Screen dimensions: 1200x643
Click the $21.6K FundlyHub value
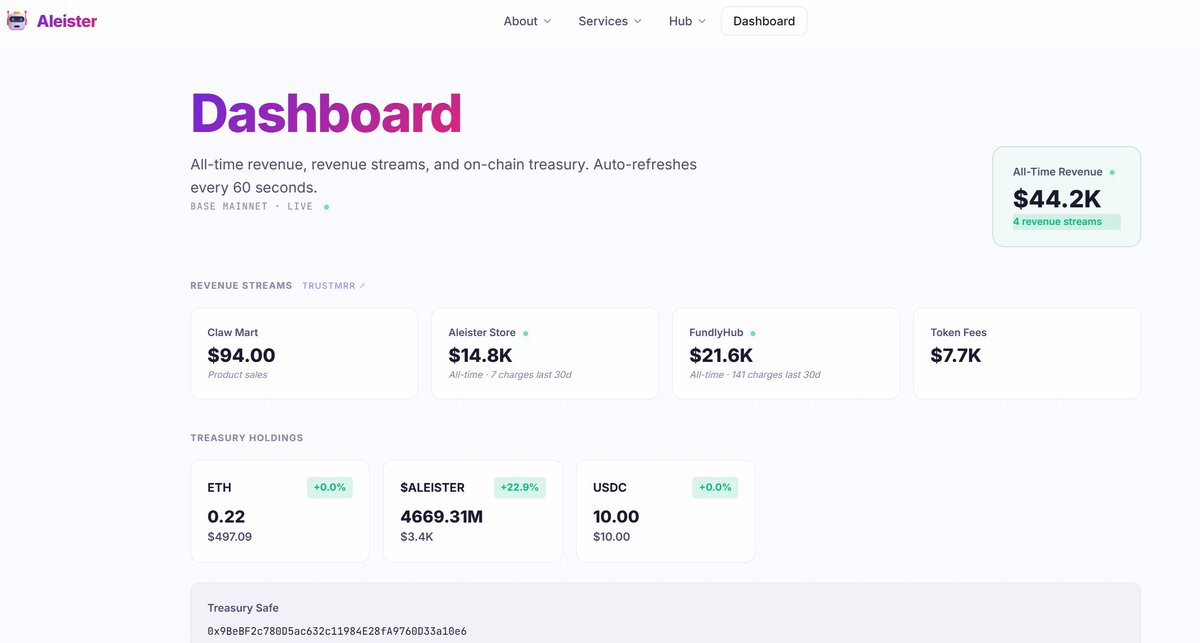(x=721, y=355)
